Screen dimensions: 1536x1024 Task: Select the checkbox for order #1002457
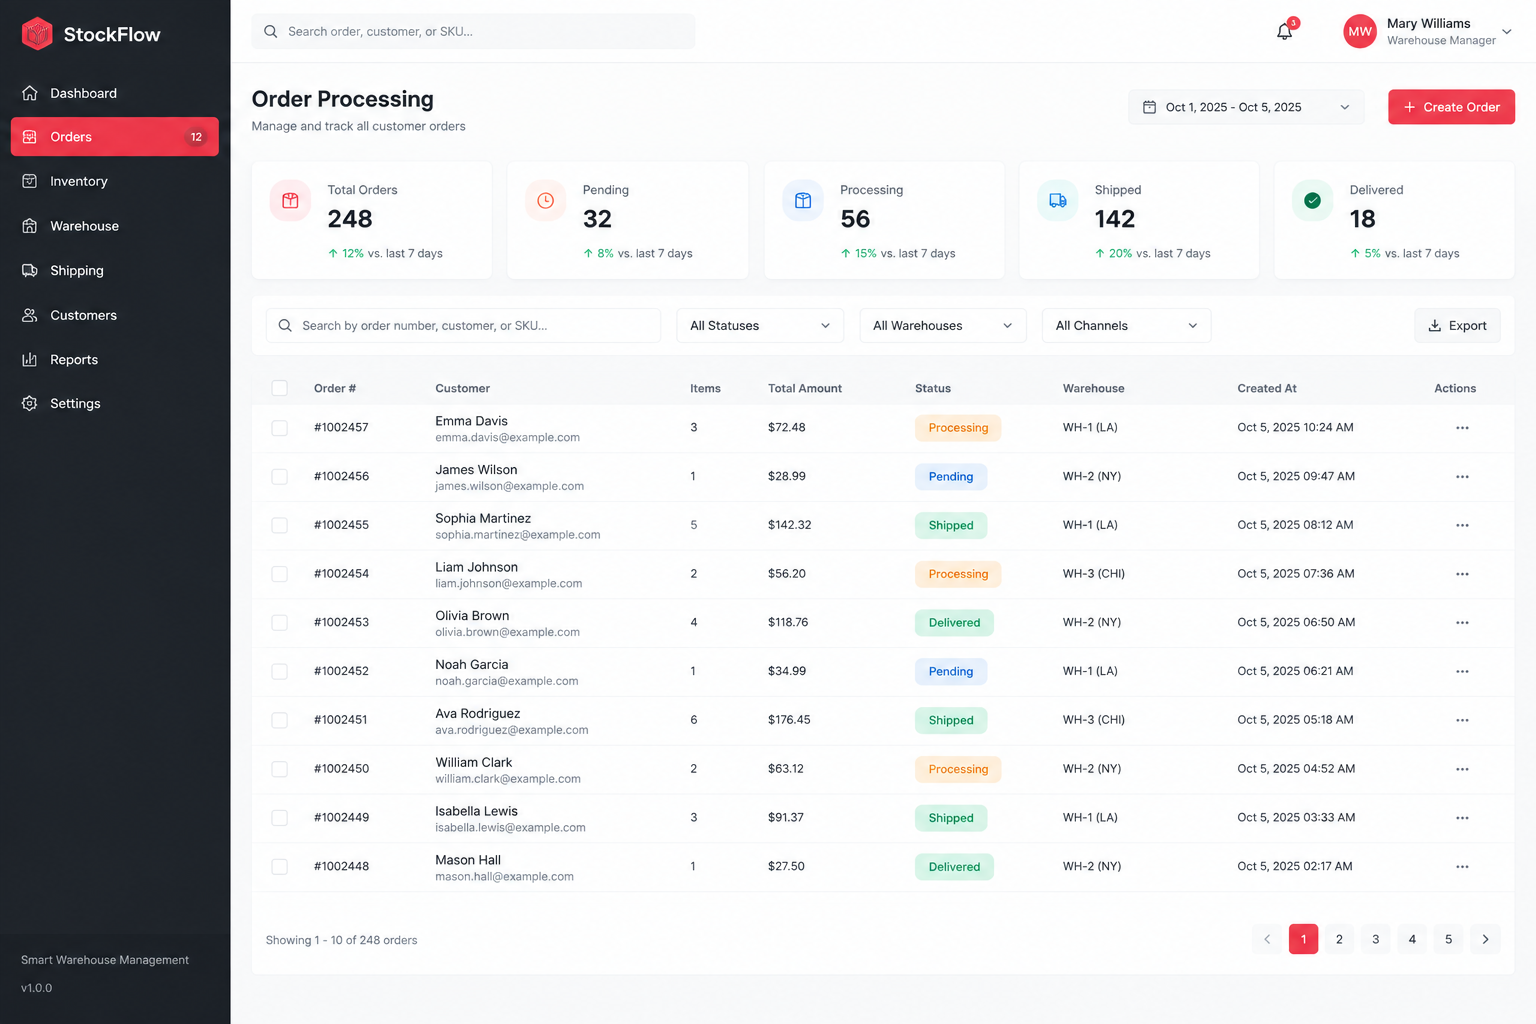click(x=280, y=428)
